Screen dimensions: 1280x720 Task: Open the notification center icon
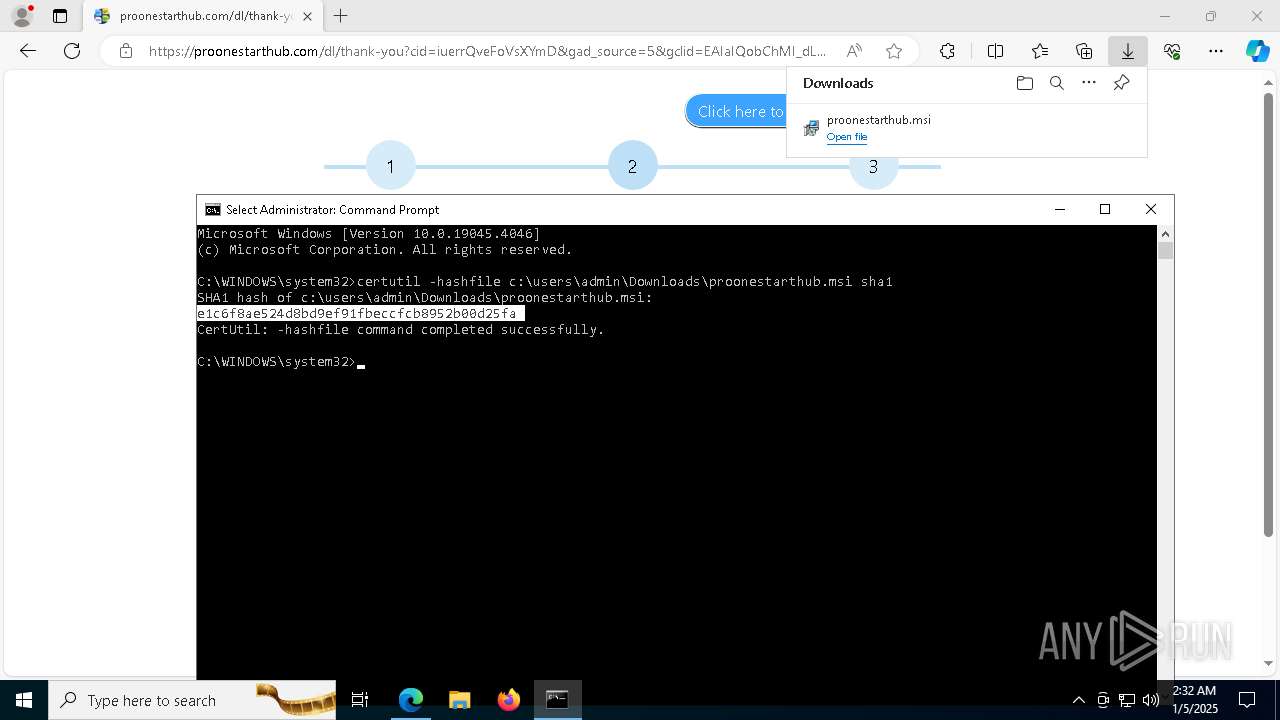coord(1247,700)
